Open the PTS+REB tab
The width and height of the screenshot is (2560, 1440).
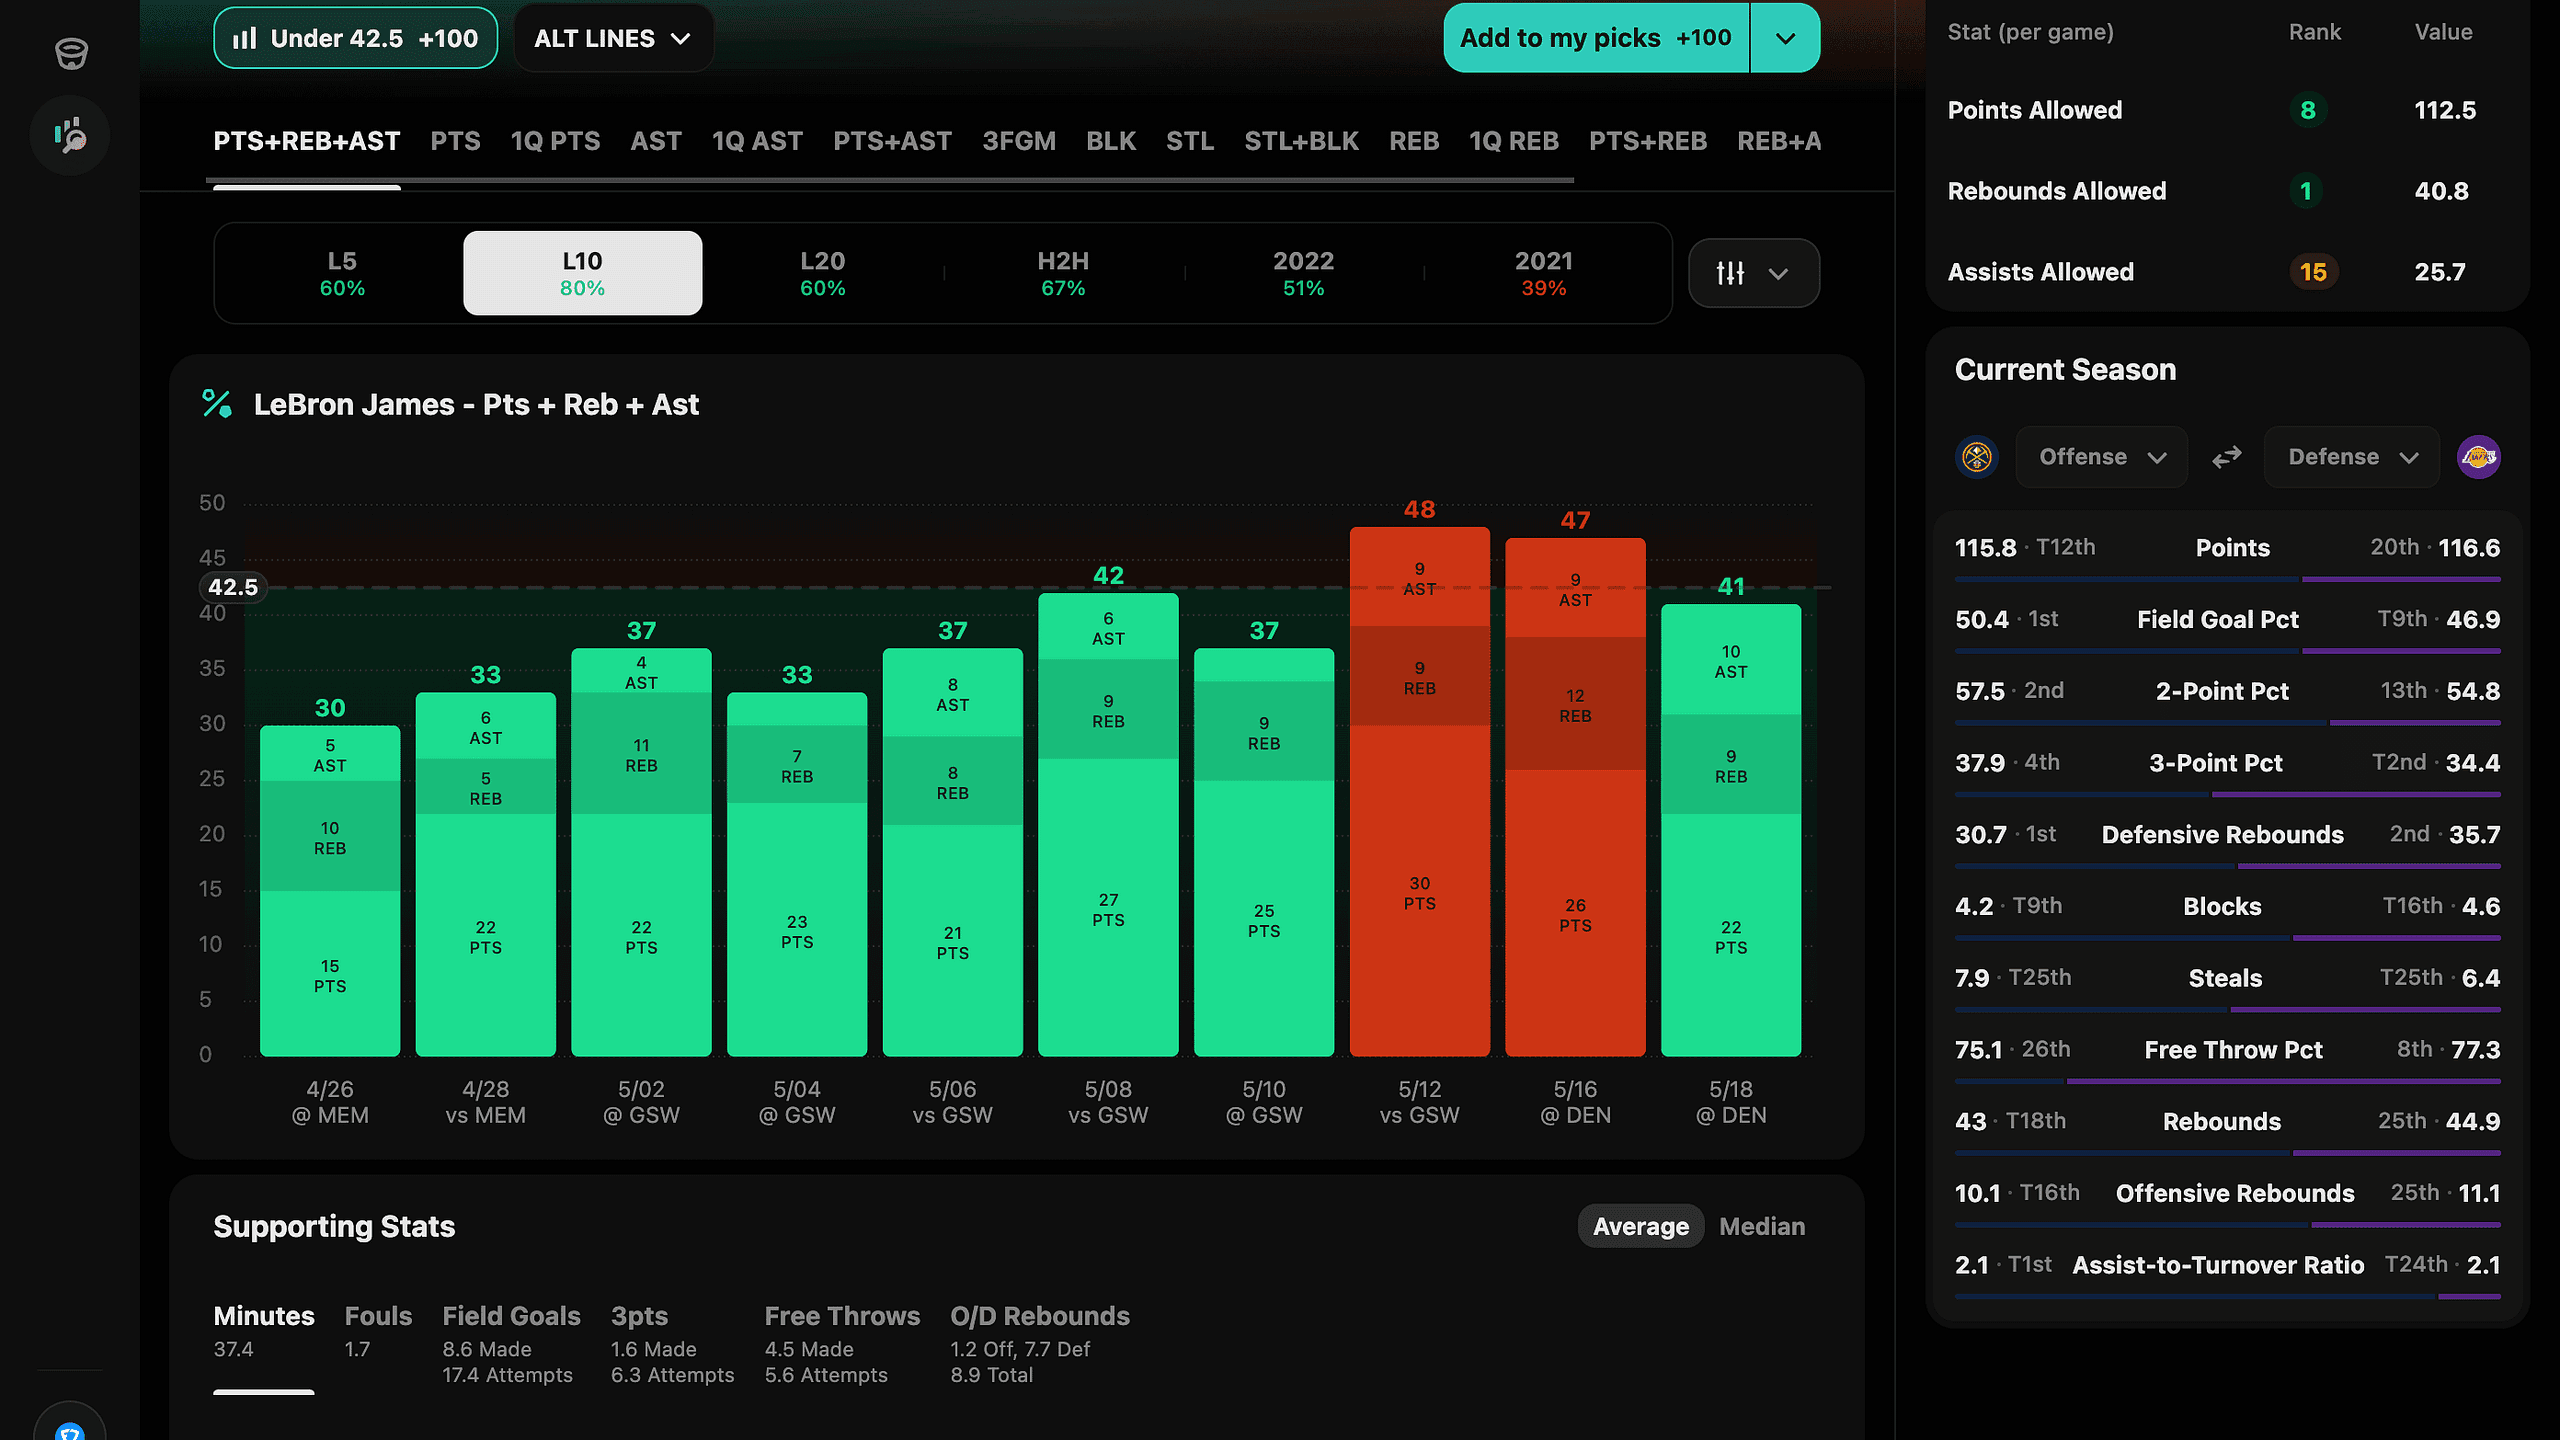(x=1648, y=141)
